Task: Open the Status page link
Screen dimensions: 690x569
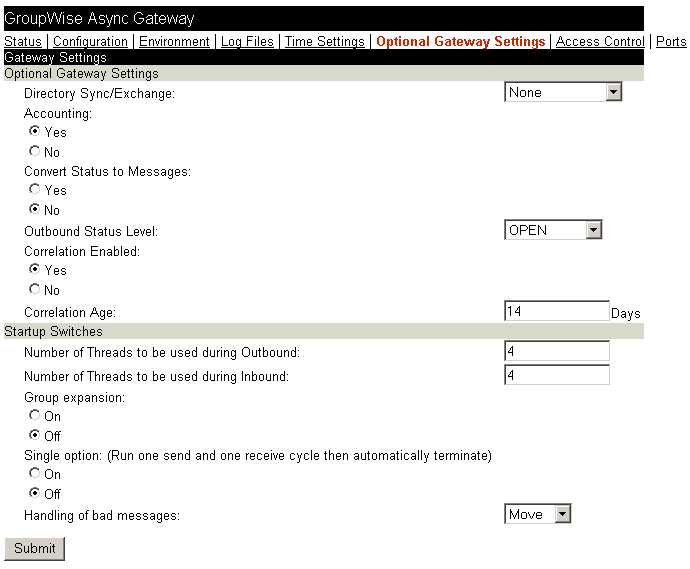Action: 23,41
